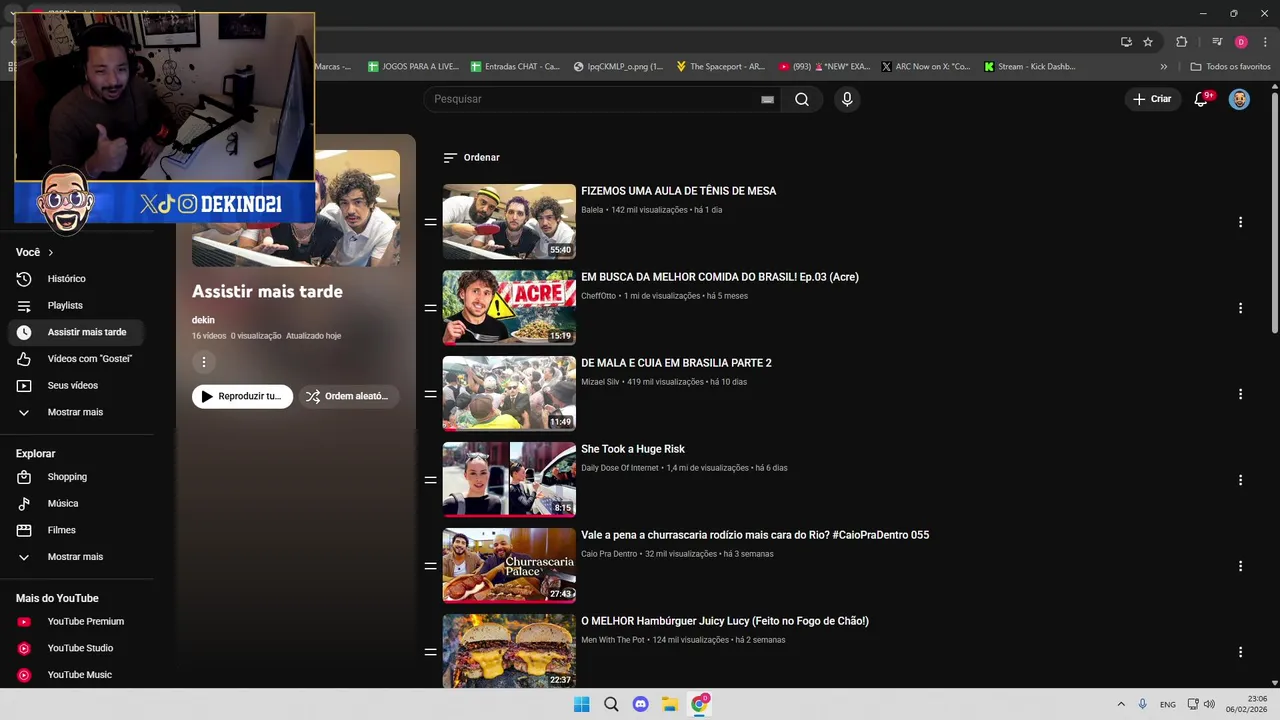Open the on-screen keyboard icon in search
Screen dimensions: 1280x720
[x=767, y=100]
